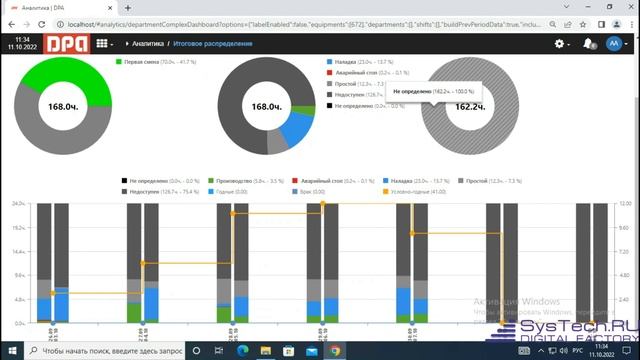The image size is (640, 360).
Task: Click the 168.0ч. label in the middle donut
Action: [267, 107]
